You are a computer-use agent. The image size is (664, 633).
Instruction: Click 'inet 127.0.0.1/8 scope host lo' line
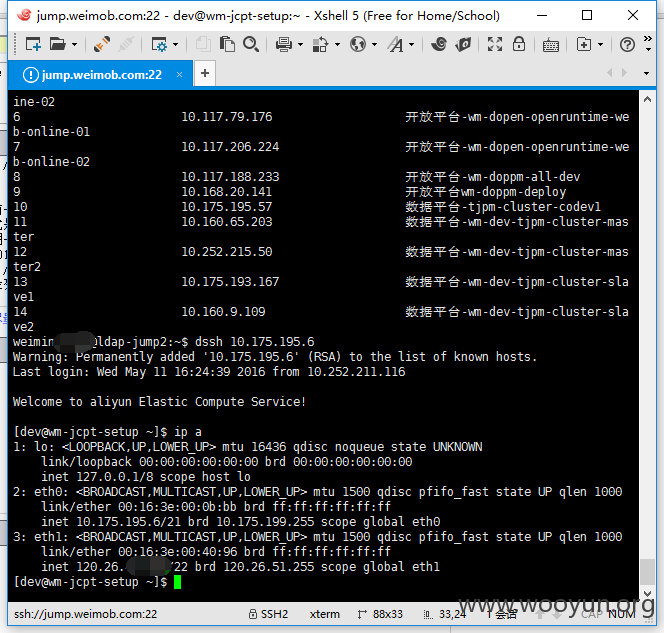click(146, 477)
